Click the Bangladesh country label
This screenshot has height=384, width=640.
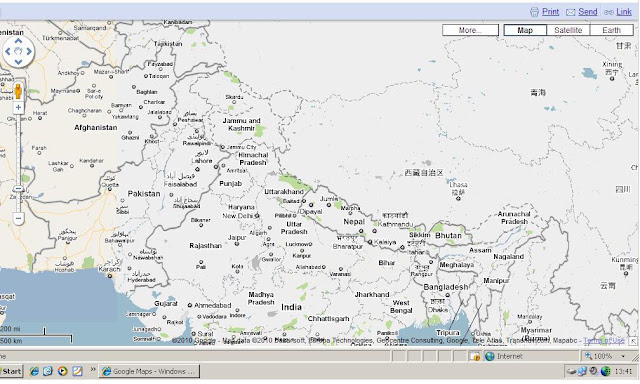pos(446,287)
